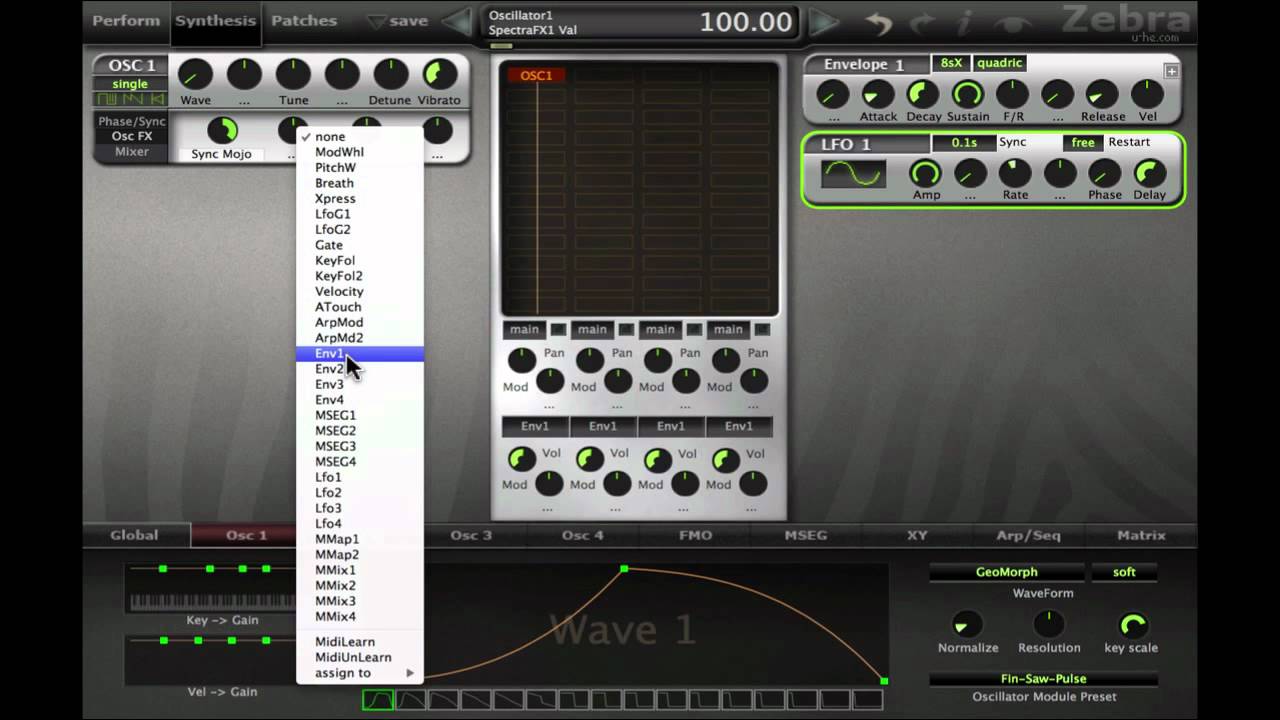The image size is (1280, 720).
Task: Click the LFO 1 sine waveform display
Action: (853, 174)
